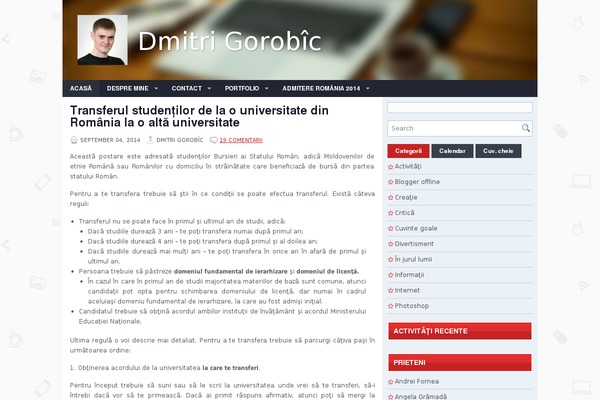Click the star icon next to În jurul lumii
The width and height of the screenshot is (600, 400).
point(391,260)
